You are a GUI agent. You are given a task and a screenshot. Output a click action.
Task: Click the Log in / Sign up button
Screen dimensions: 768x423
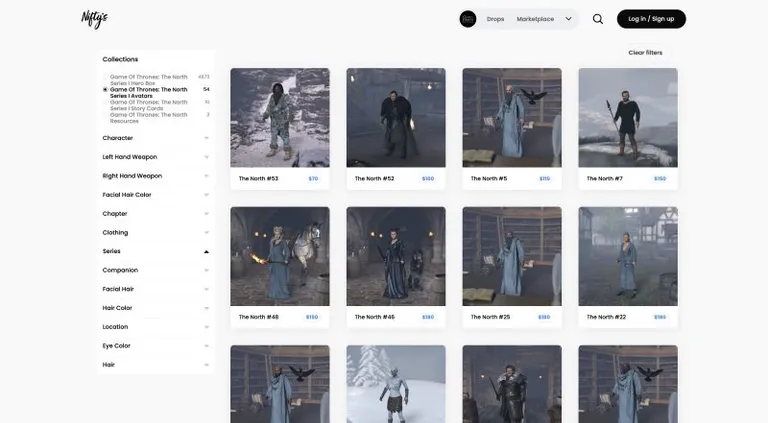(x=651, y=19)
